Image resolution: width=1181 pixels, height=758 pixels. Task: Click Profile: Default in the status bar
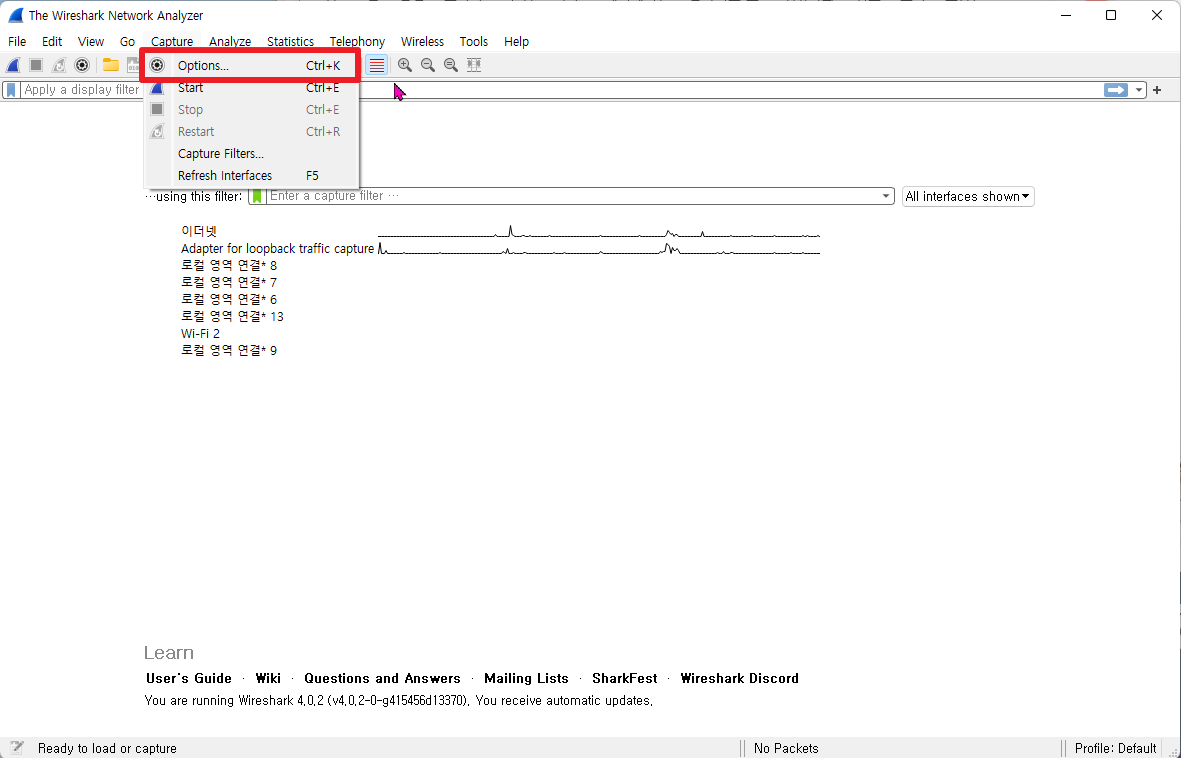(x=1115, y=748)
